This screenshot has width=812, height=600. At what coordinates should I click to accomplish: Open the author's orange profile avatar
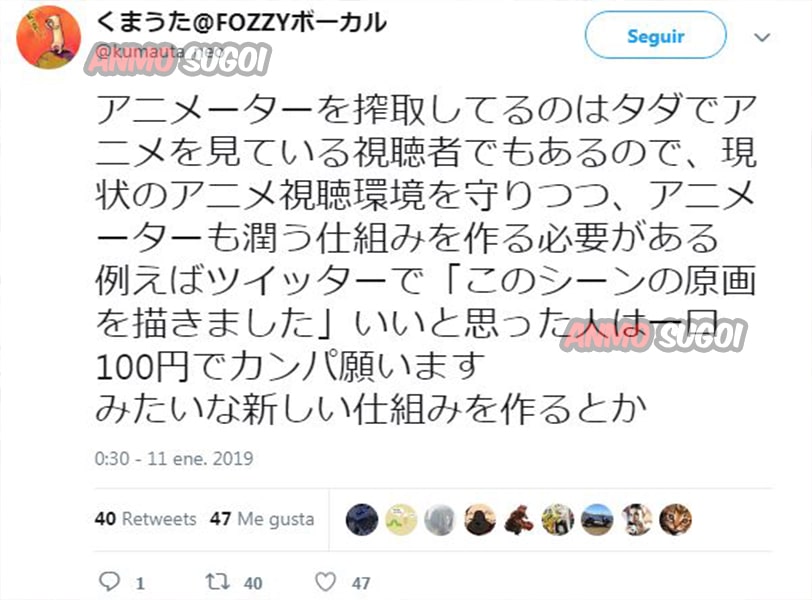(49, 37)
